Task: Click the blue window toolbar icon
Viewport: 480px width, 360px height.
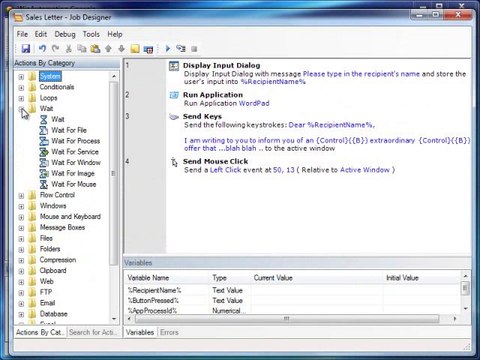Action: (148, 49)
